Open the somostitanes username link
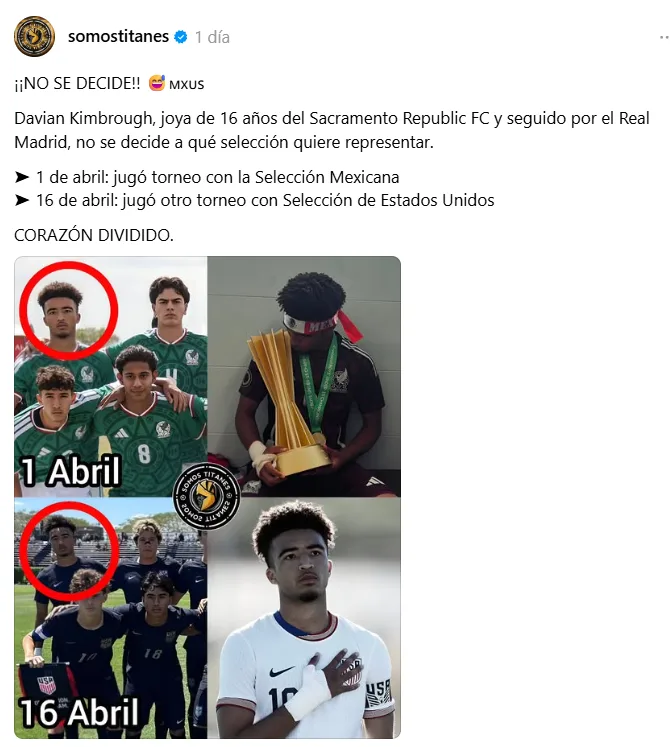Screen dimensions: 670x747 [x=118, y=37]
